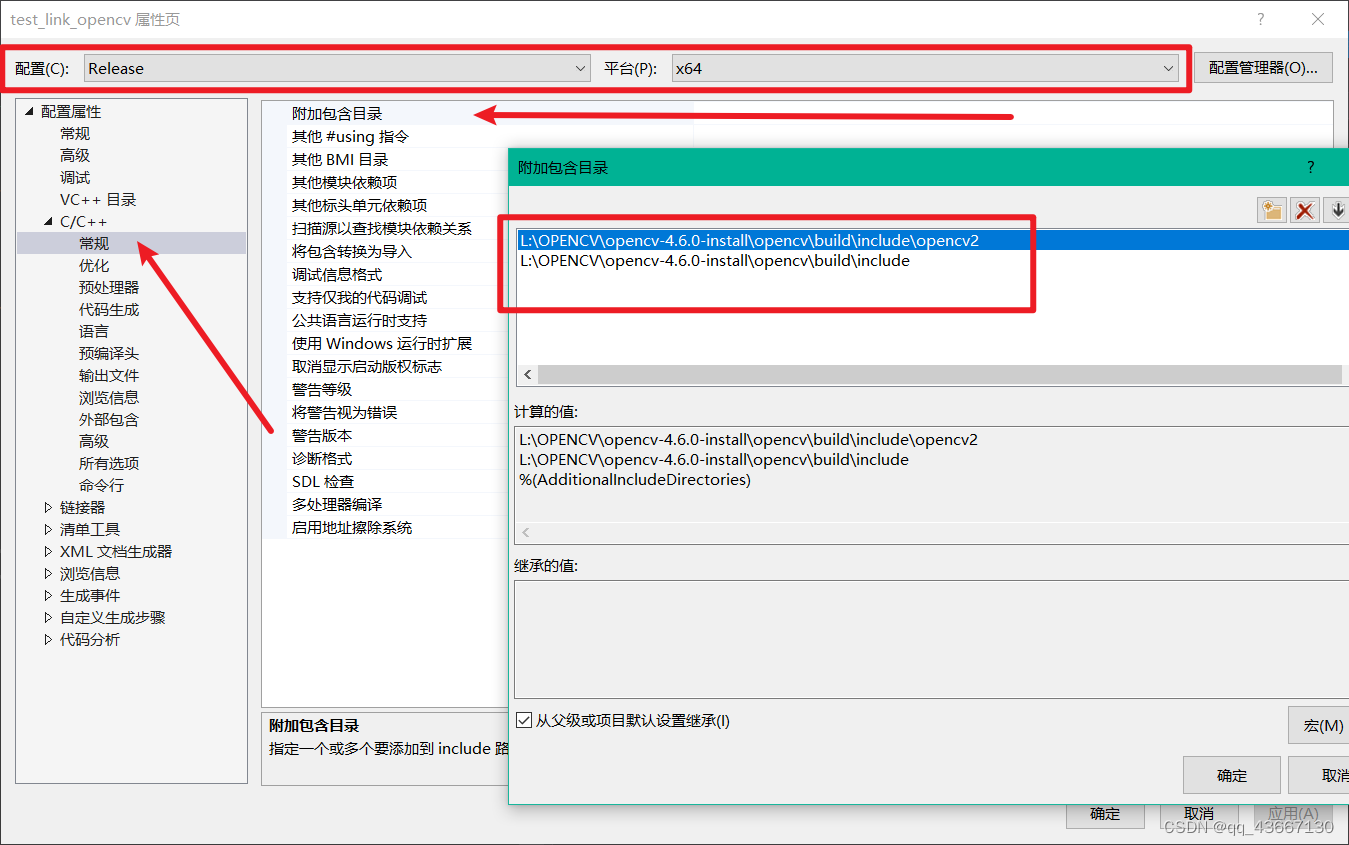Click the new folder line icon

tap(1271, 210)
